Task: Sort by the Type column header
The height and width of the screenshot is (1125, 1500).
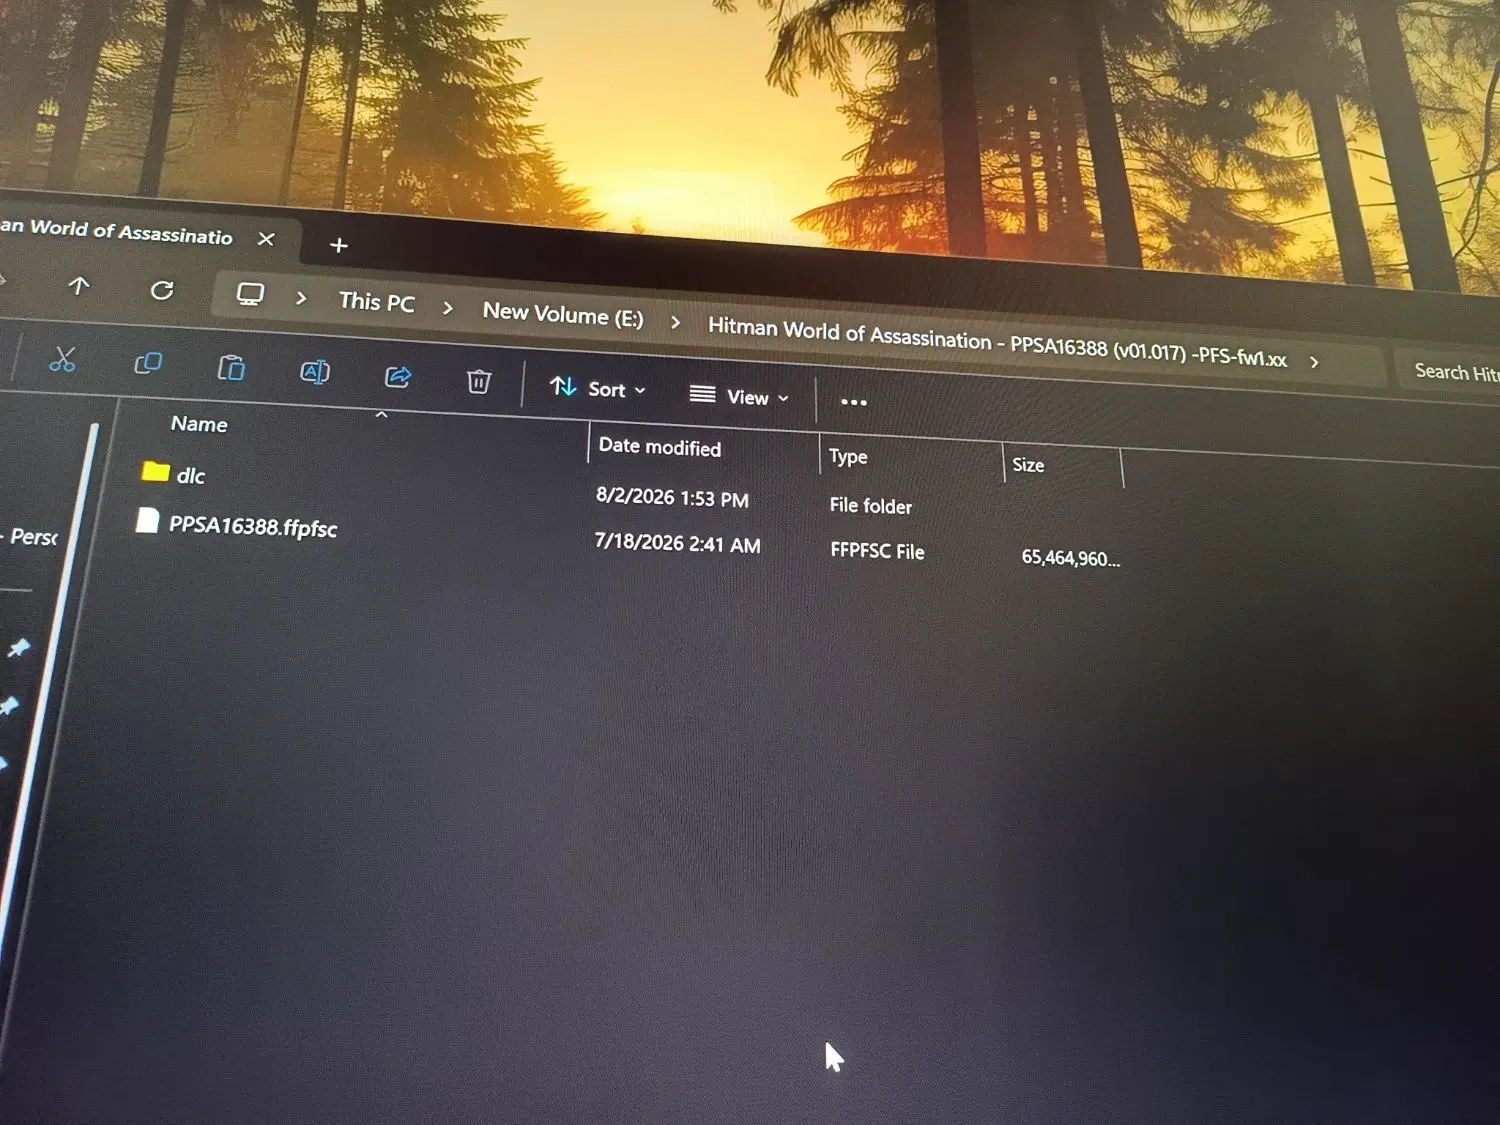Action: pos(848,457)
